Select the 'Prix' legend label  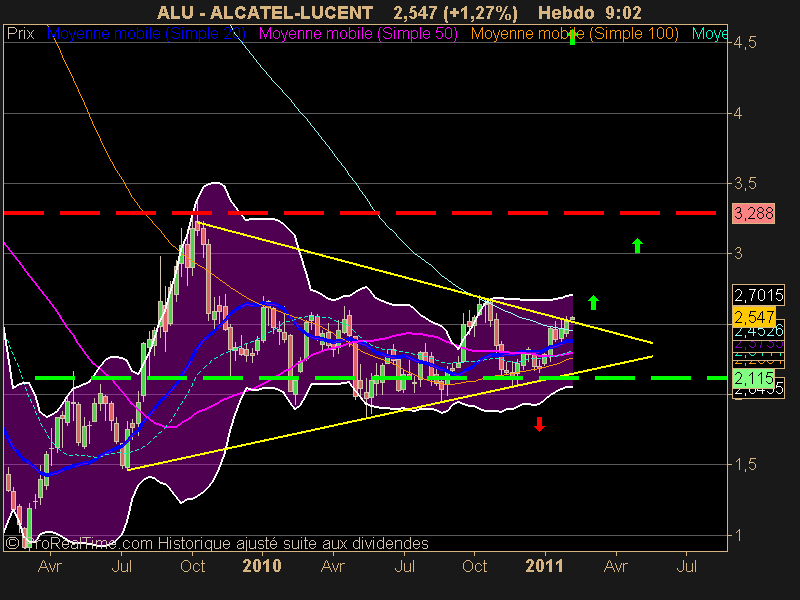coord(20,34)
